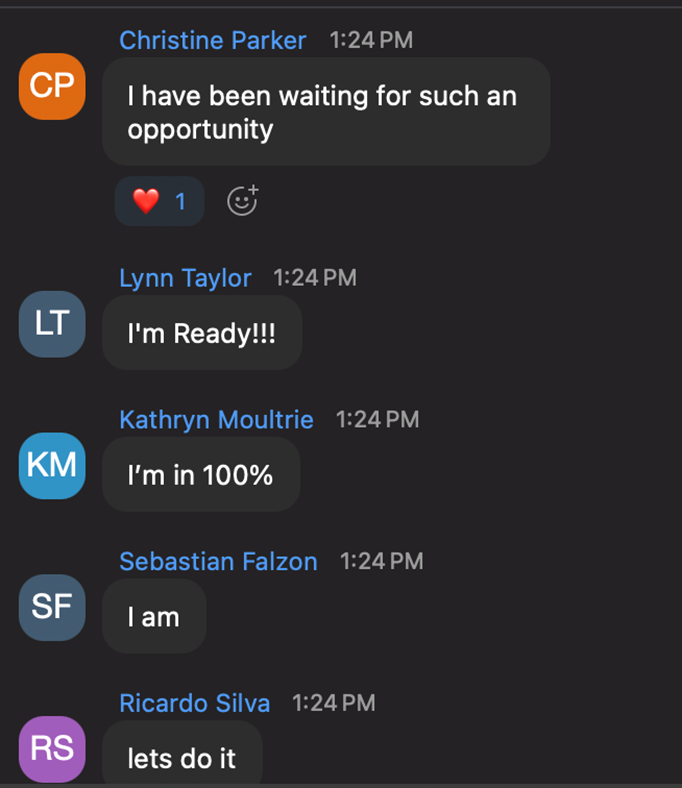Select the Sebastian Falzon name label
This screenshot has width=682, height=788.
tap(218, 562)
